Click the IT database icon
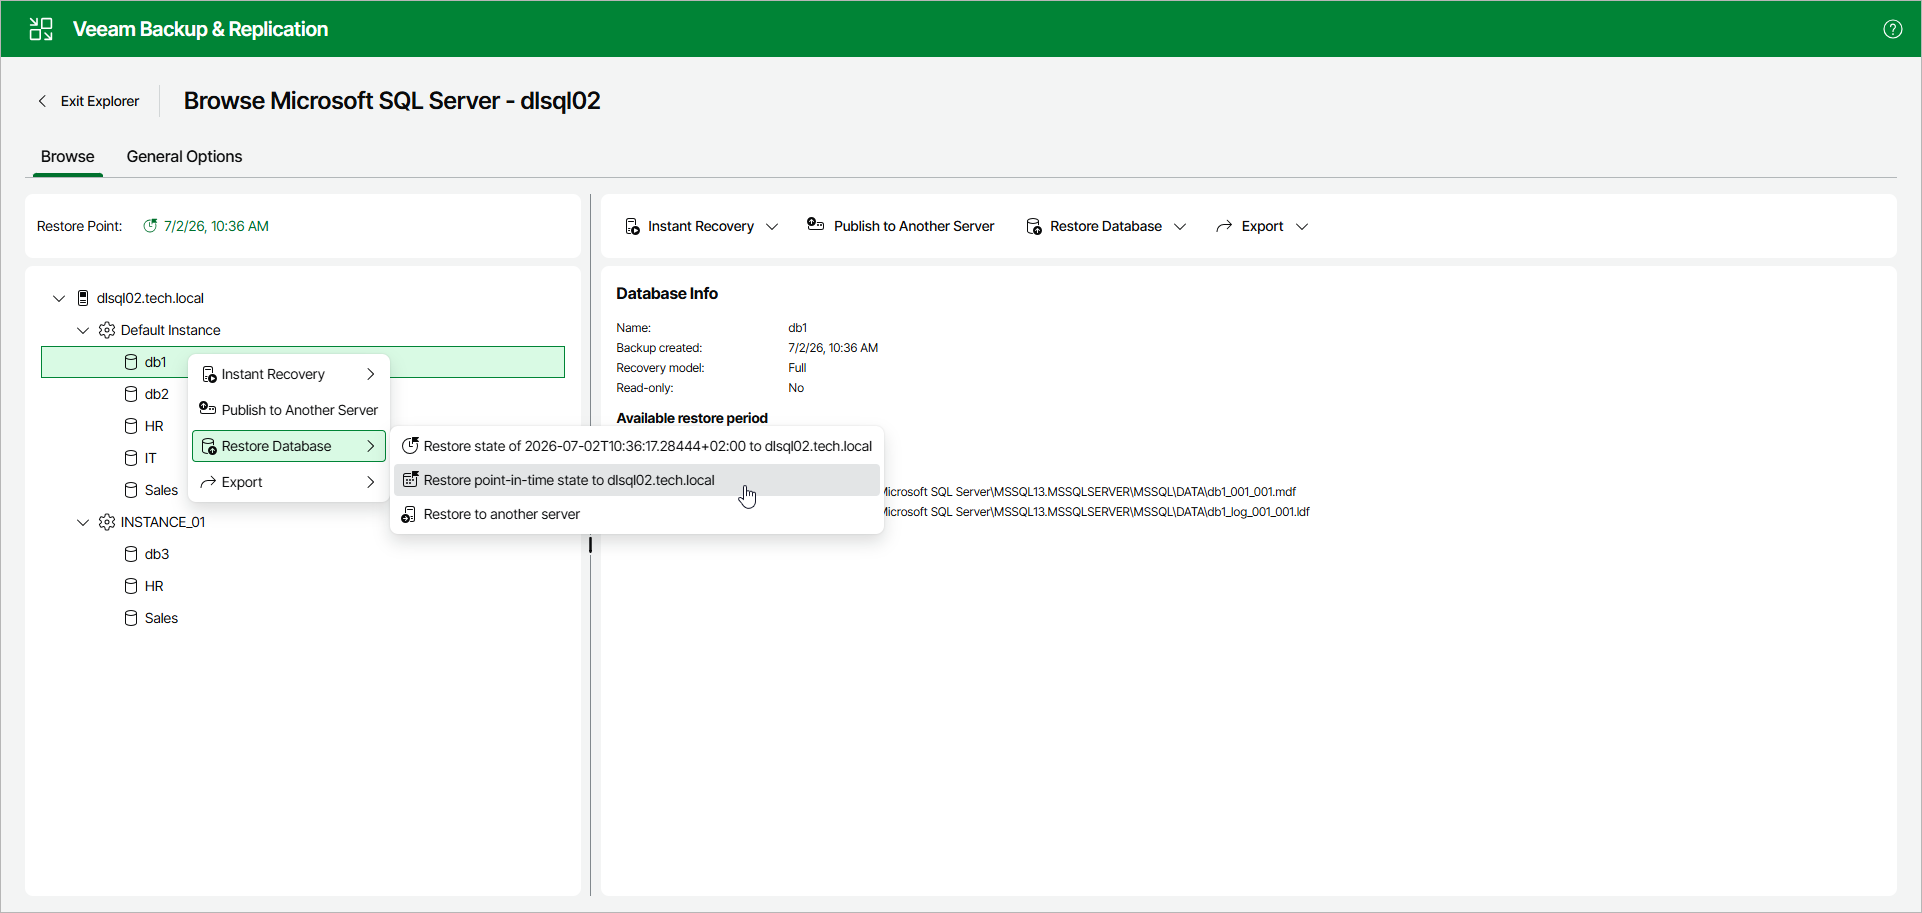This screenshot has height=913, width=1922. coord(131,458)
